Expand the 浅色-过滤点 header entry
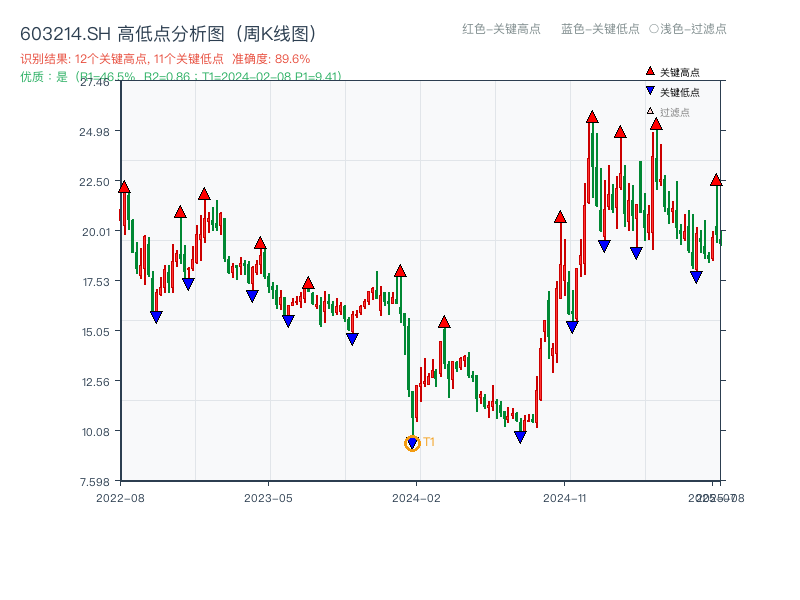This screenshot has height=600, width=800. click(693, 30)
